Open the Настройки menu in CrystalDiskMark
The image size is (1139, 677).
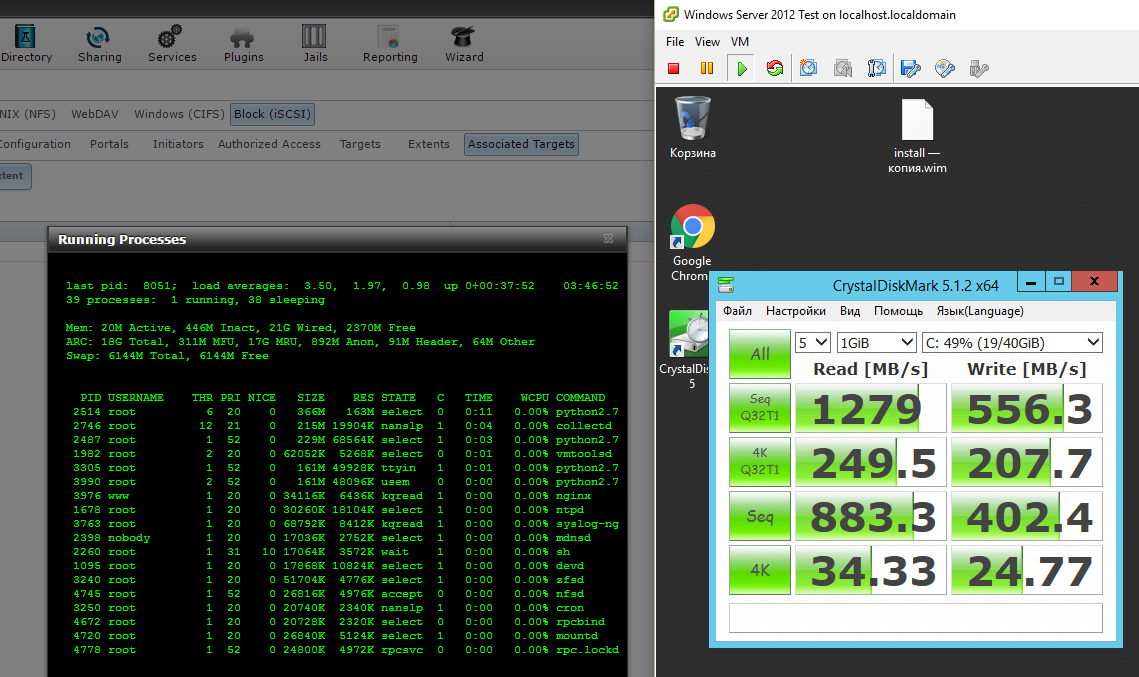tap(795, 311)
